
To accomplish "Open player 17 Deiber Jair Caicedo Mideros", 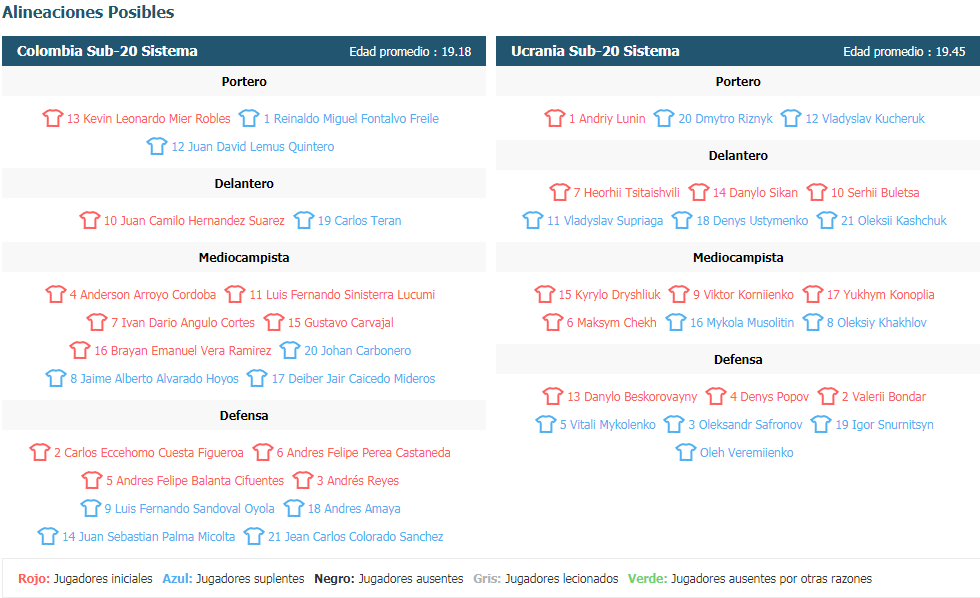I will tap(353, 379).
